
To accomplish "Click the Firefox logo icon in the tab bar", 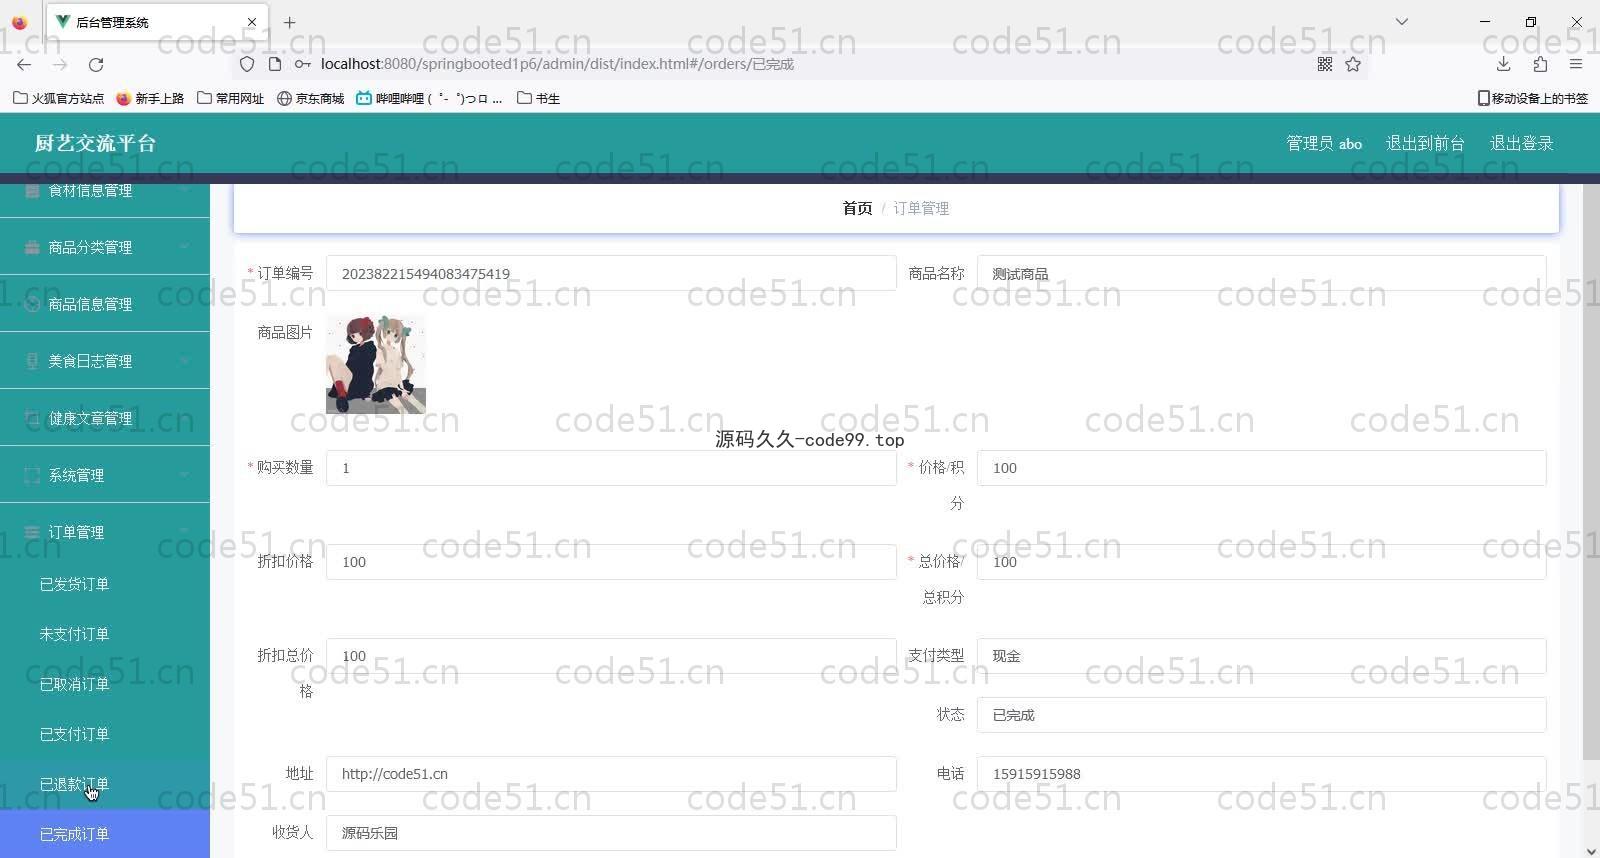I will tap(19, 22).
